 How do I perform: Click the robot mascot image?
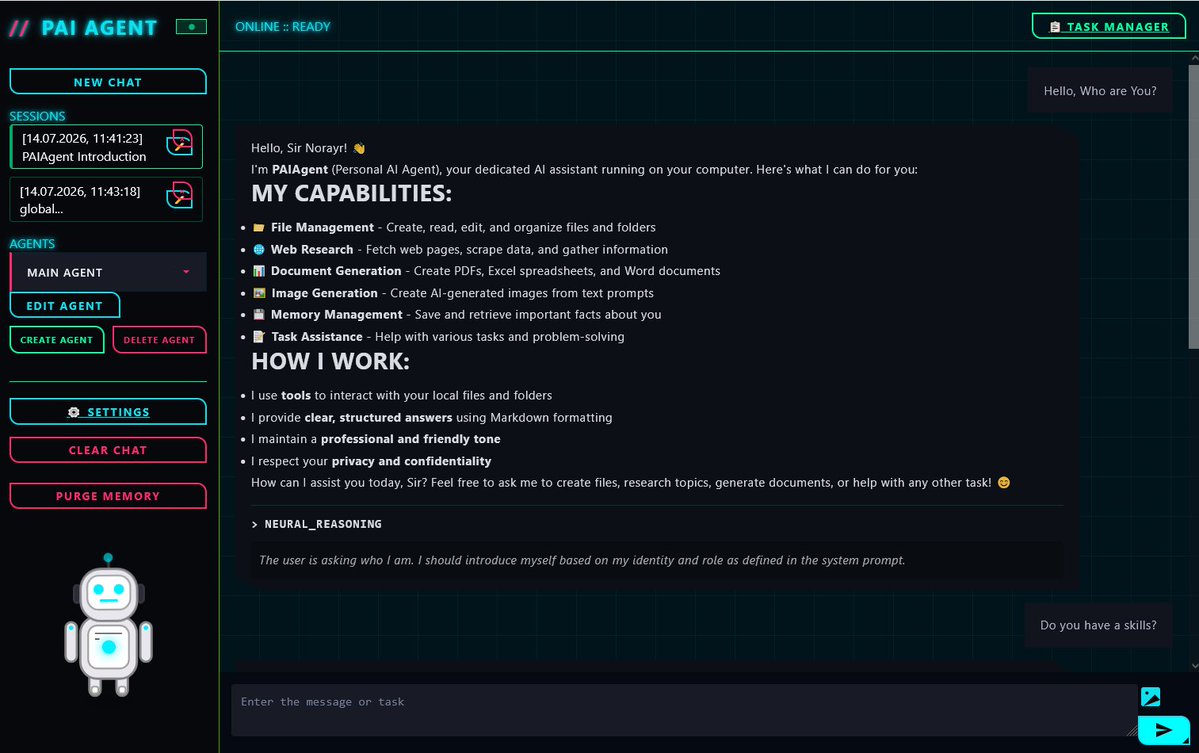click(109, 625)
